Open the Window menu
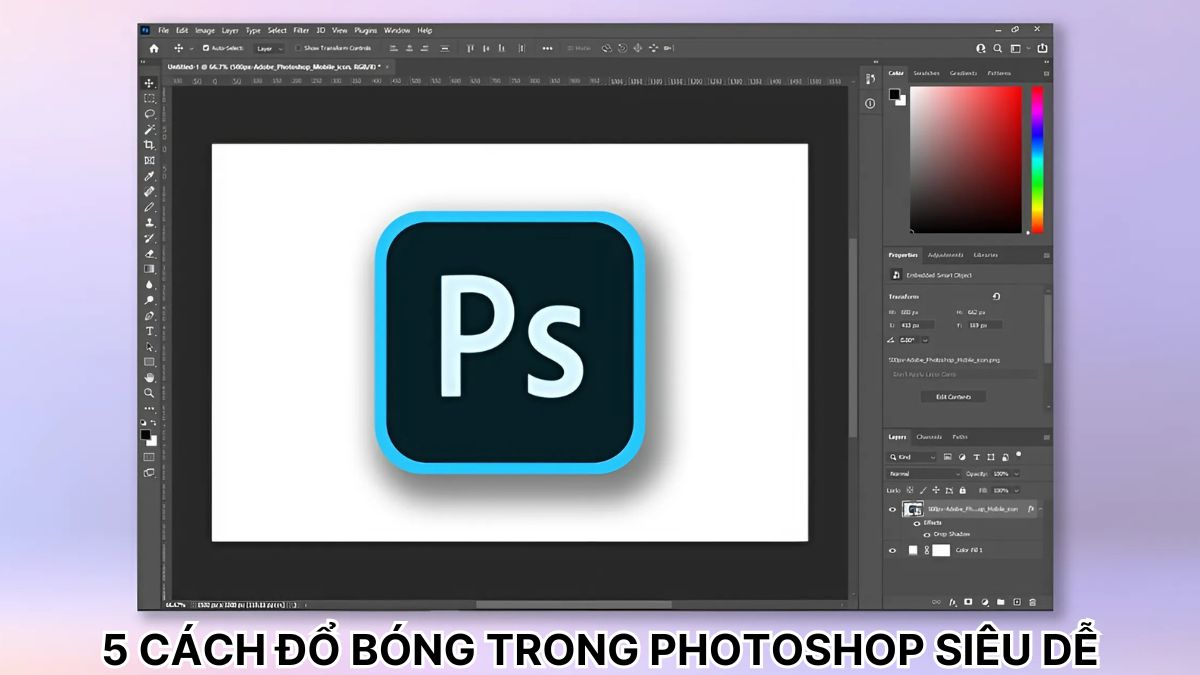 (x=397, y=30)
